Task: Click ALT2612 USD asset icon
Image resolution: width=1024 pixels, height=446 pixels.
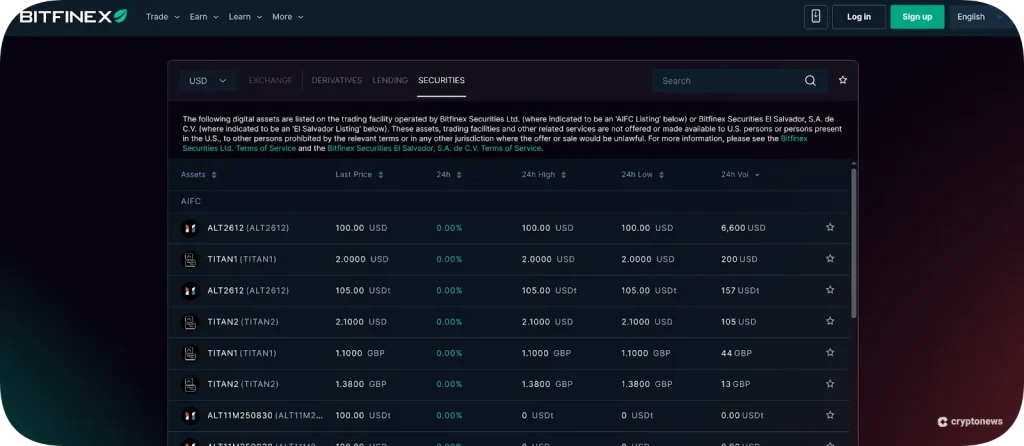Action: coord(189,228)
